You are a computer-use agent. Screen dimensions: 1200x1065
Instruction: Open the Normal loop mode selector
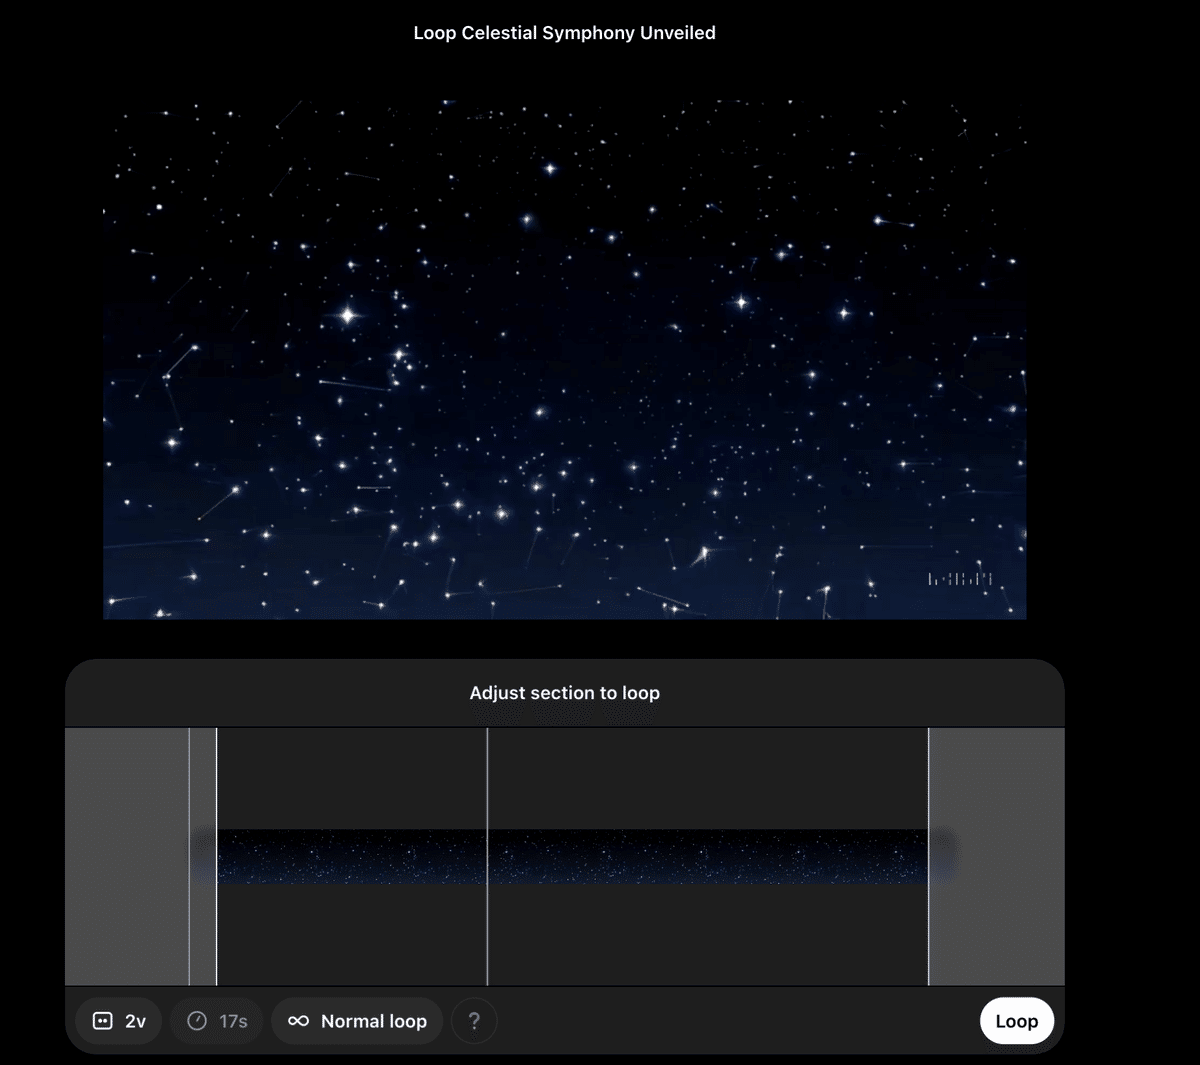[x=357, y=1021]
